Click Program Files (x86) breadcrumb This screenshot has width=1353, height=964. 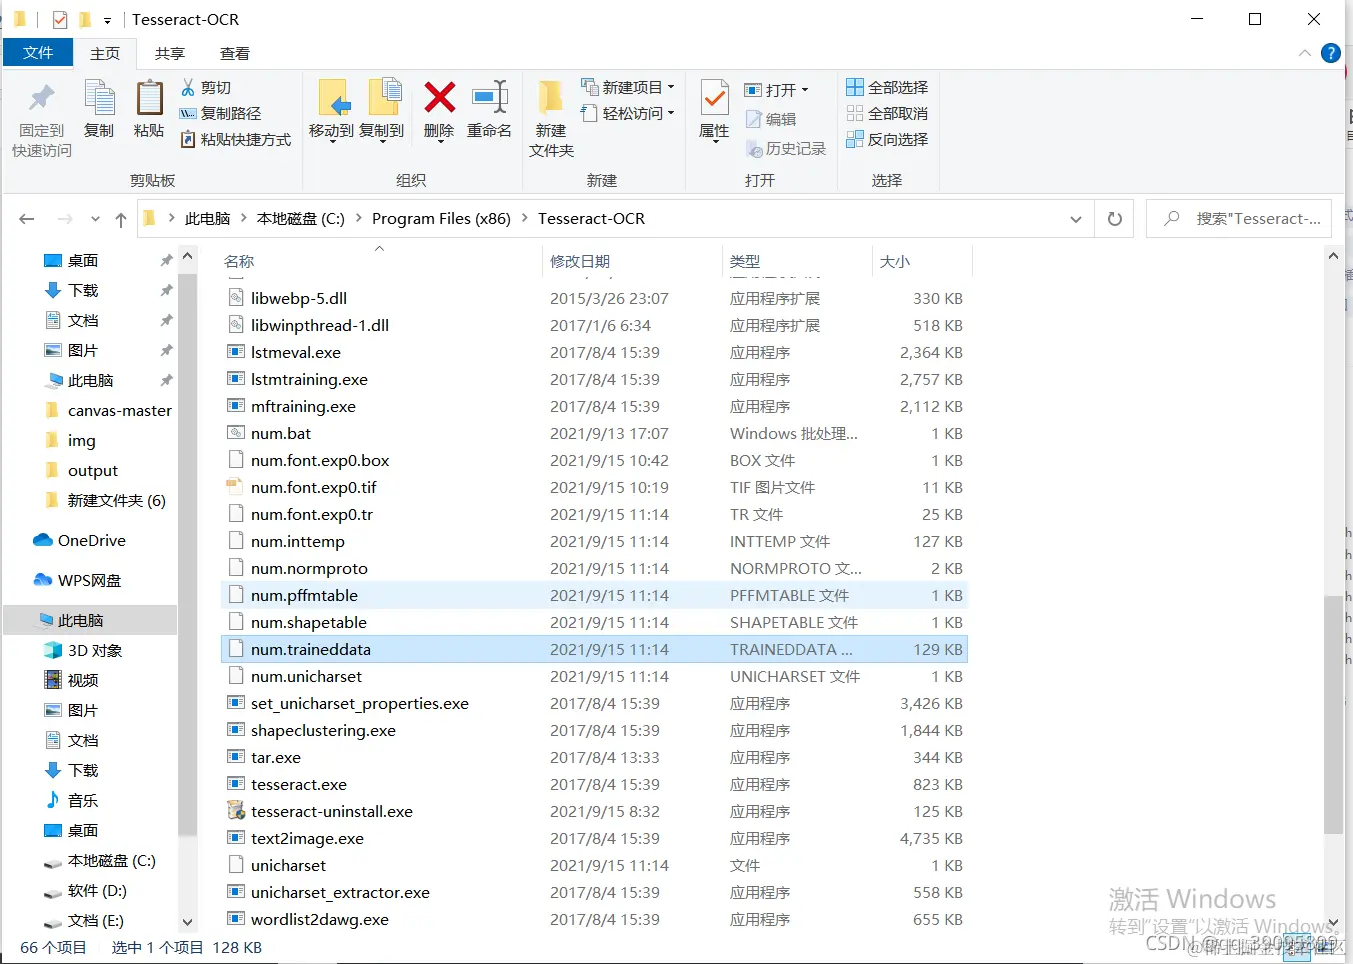click(x=441, y=219)
